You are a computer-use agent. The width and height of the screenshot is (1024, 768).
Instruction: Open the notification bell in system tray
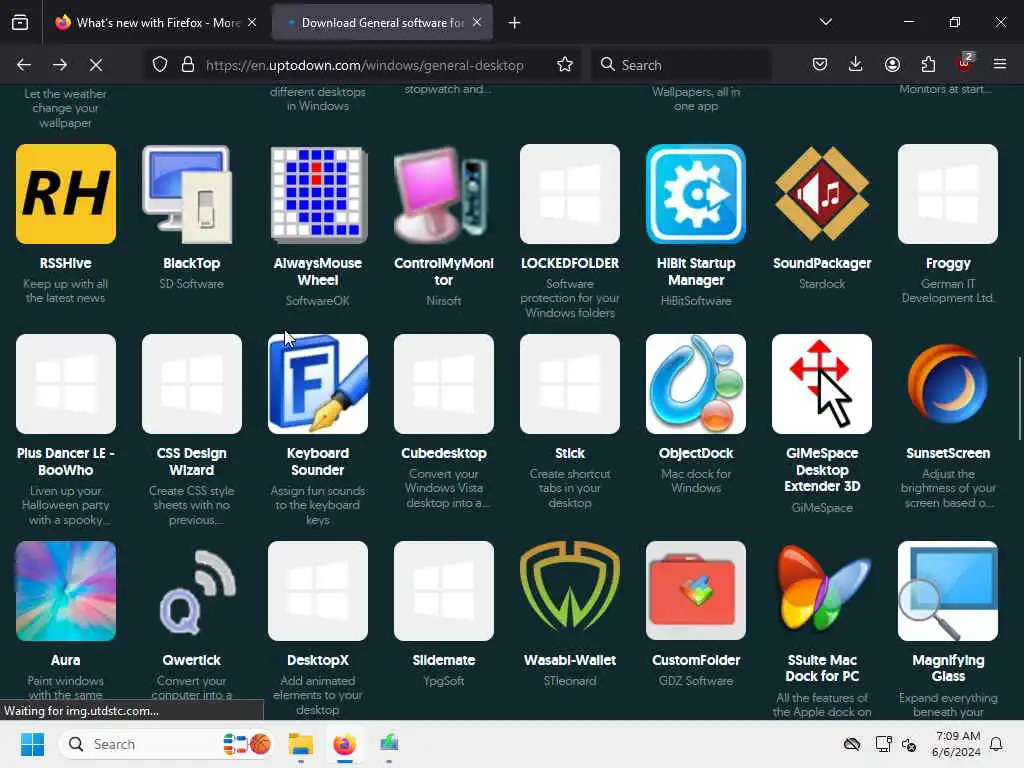pos(997,744)
